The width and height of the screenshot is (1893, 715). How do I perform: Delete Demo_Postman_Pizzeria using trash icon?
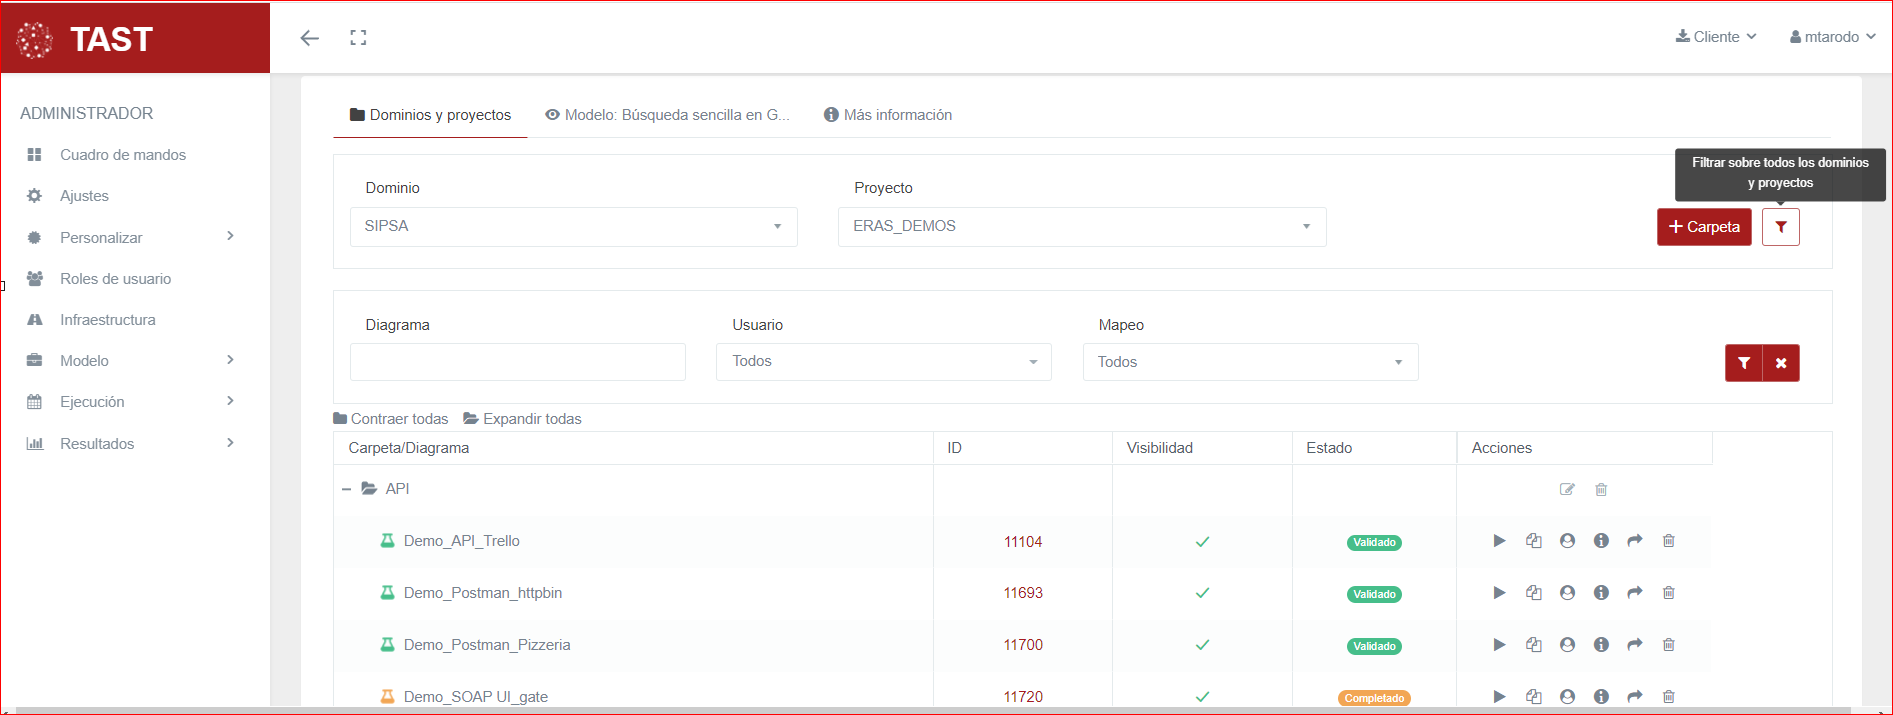[x=1669, y=645]
